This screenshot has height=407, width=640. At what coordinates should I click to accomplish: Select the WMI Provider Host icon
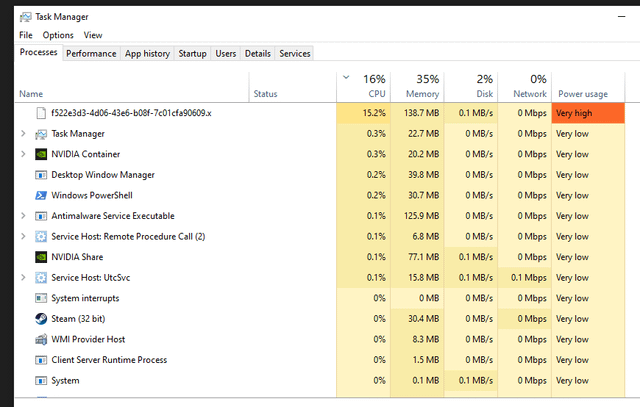coord(41,339)
